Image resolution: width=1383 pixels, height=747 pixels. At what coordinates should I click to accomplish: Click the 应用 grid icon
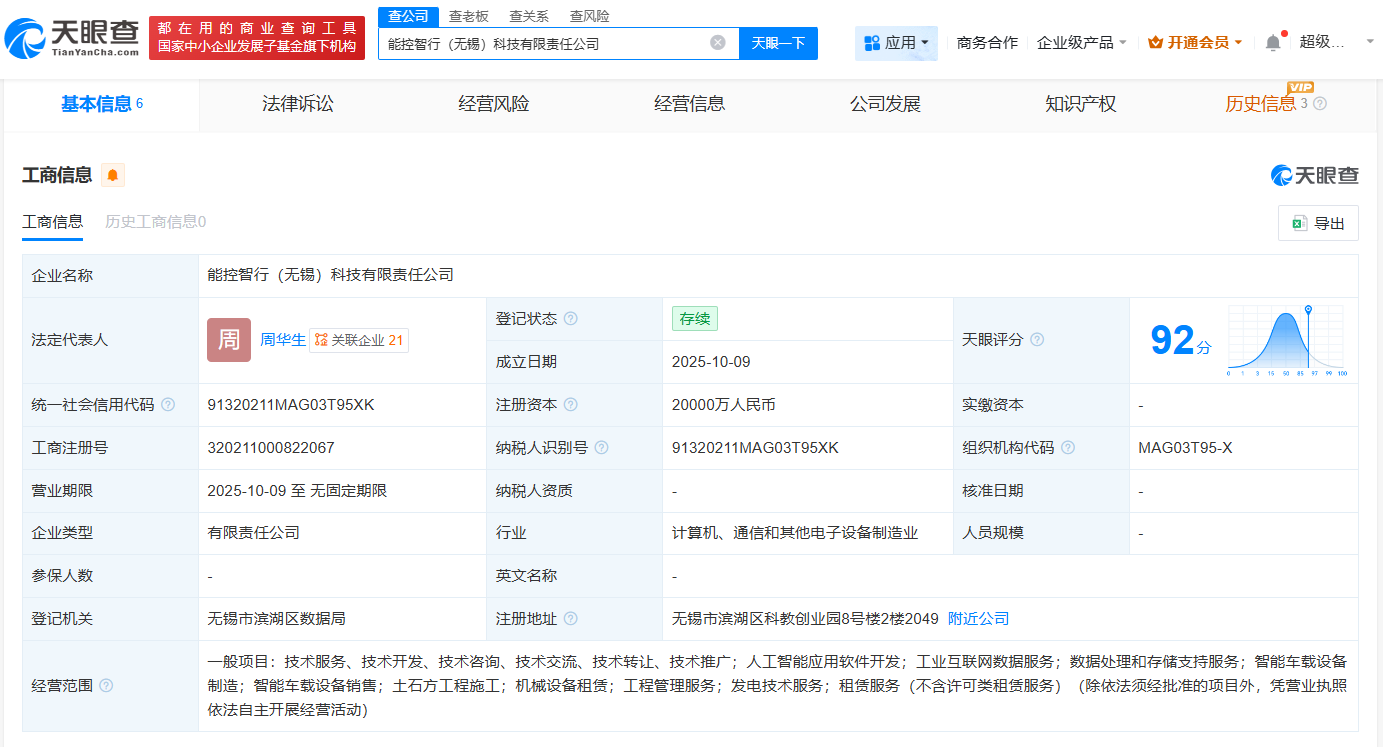(873, 44)
